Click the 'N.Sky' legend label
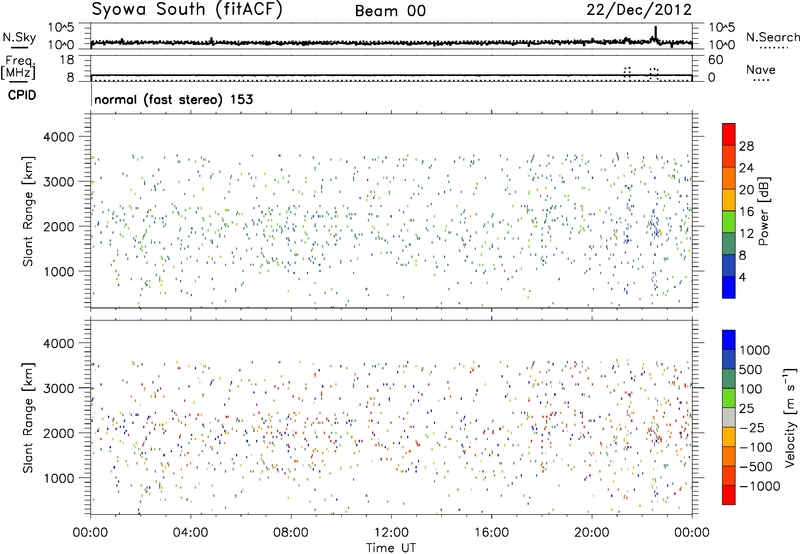 pos(19,37)
